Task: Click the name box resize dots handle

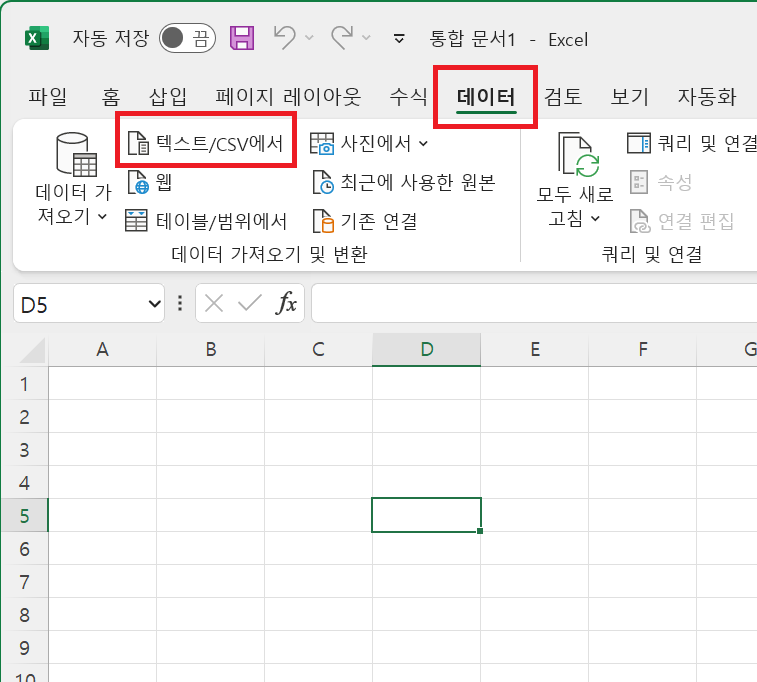Action: [180, 304]
